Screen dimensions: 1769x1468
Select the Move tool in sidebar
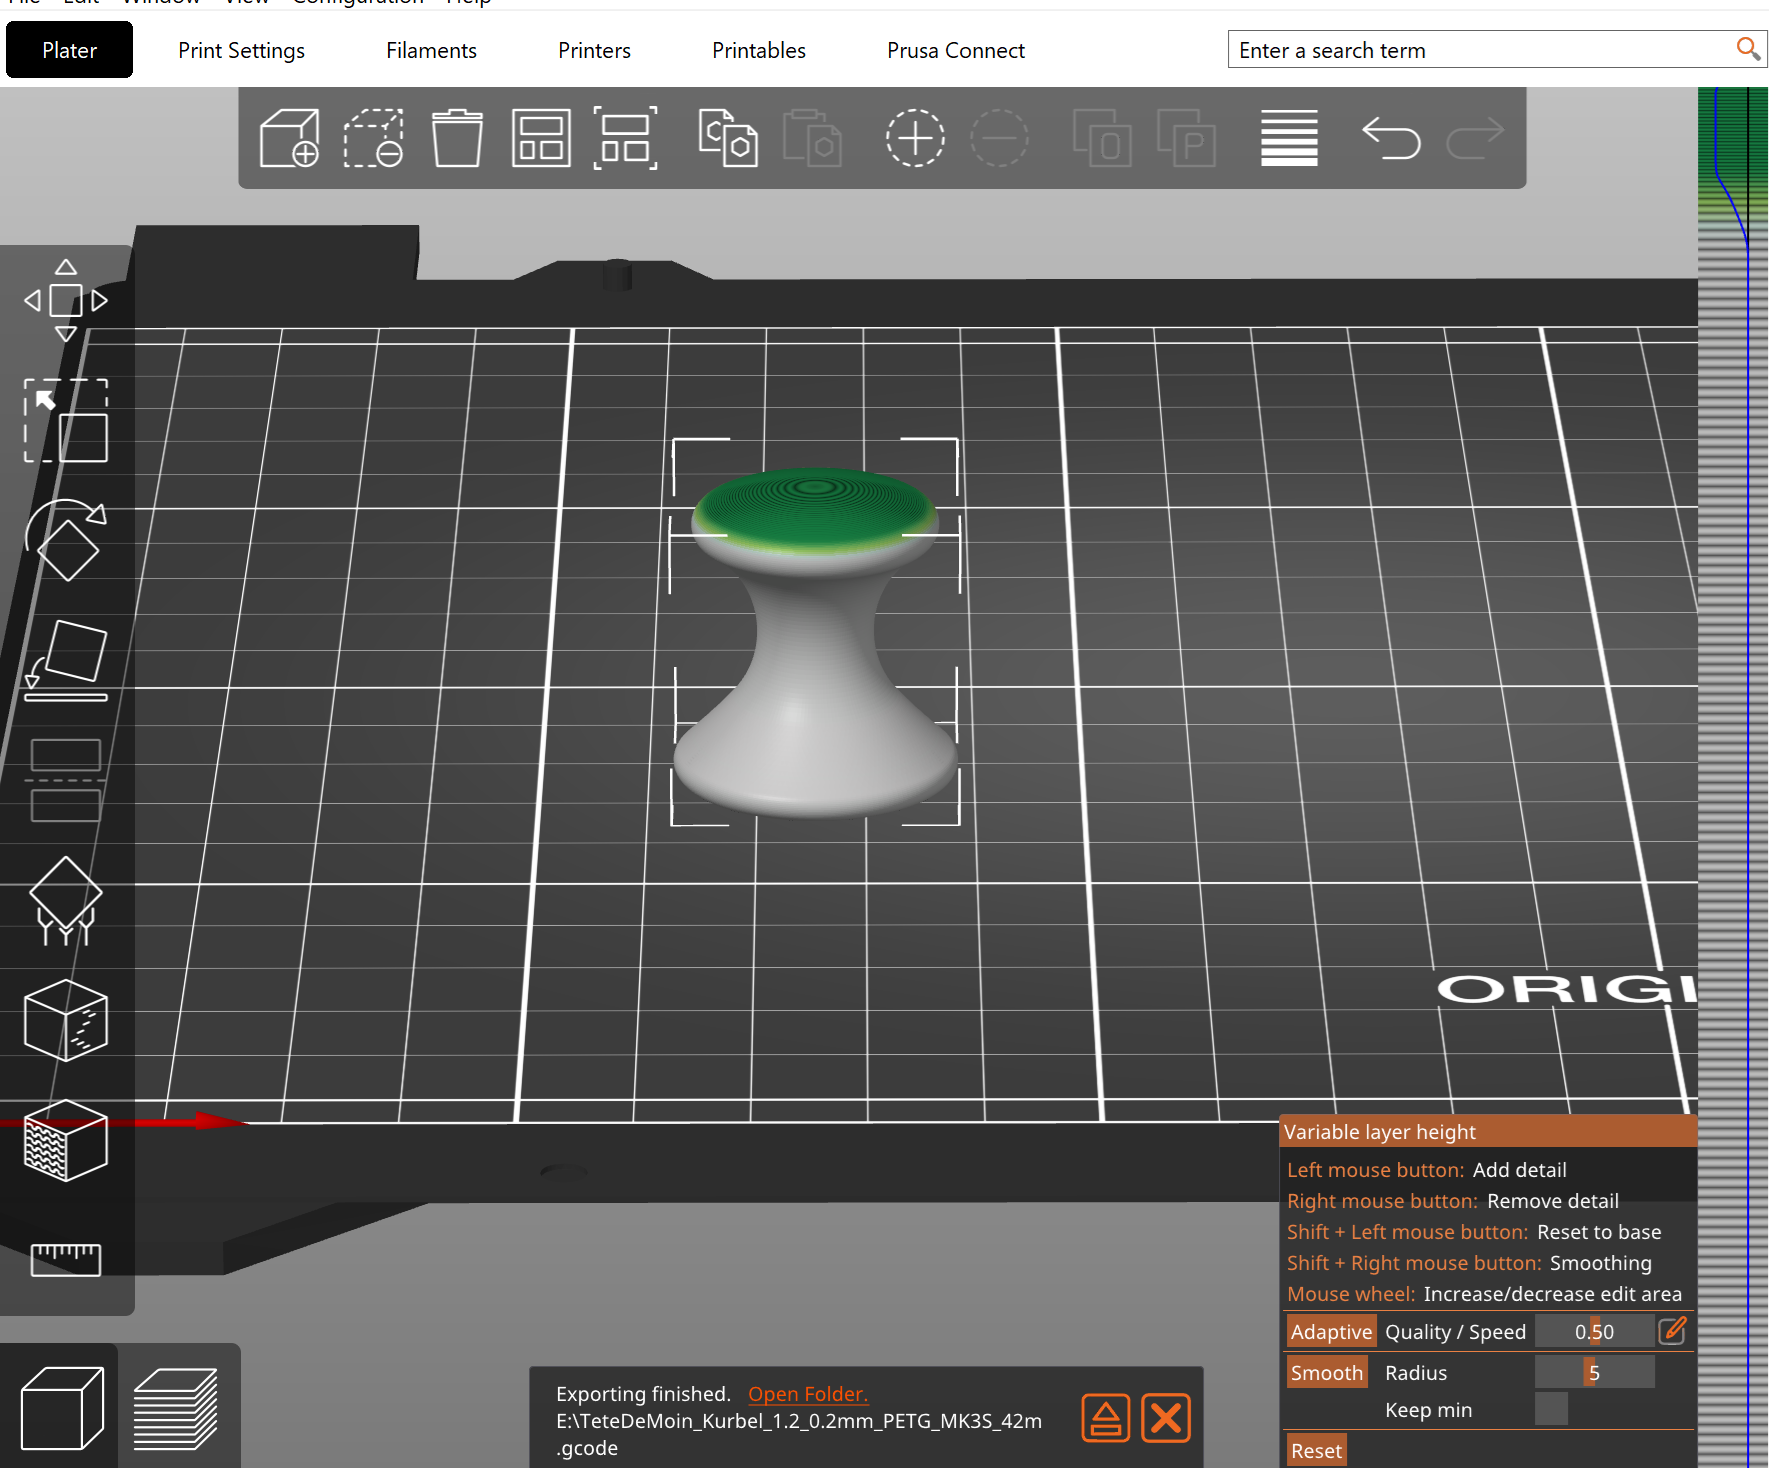pyautogui.click(x=66, y=300)
